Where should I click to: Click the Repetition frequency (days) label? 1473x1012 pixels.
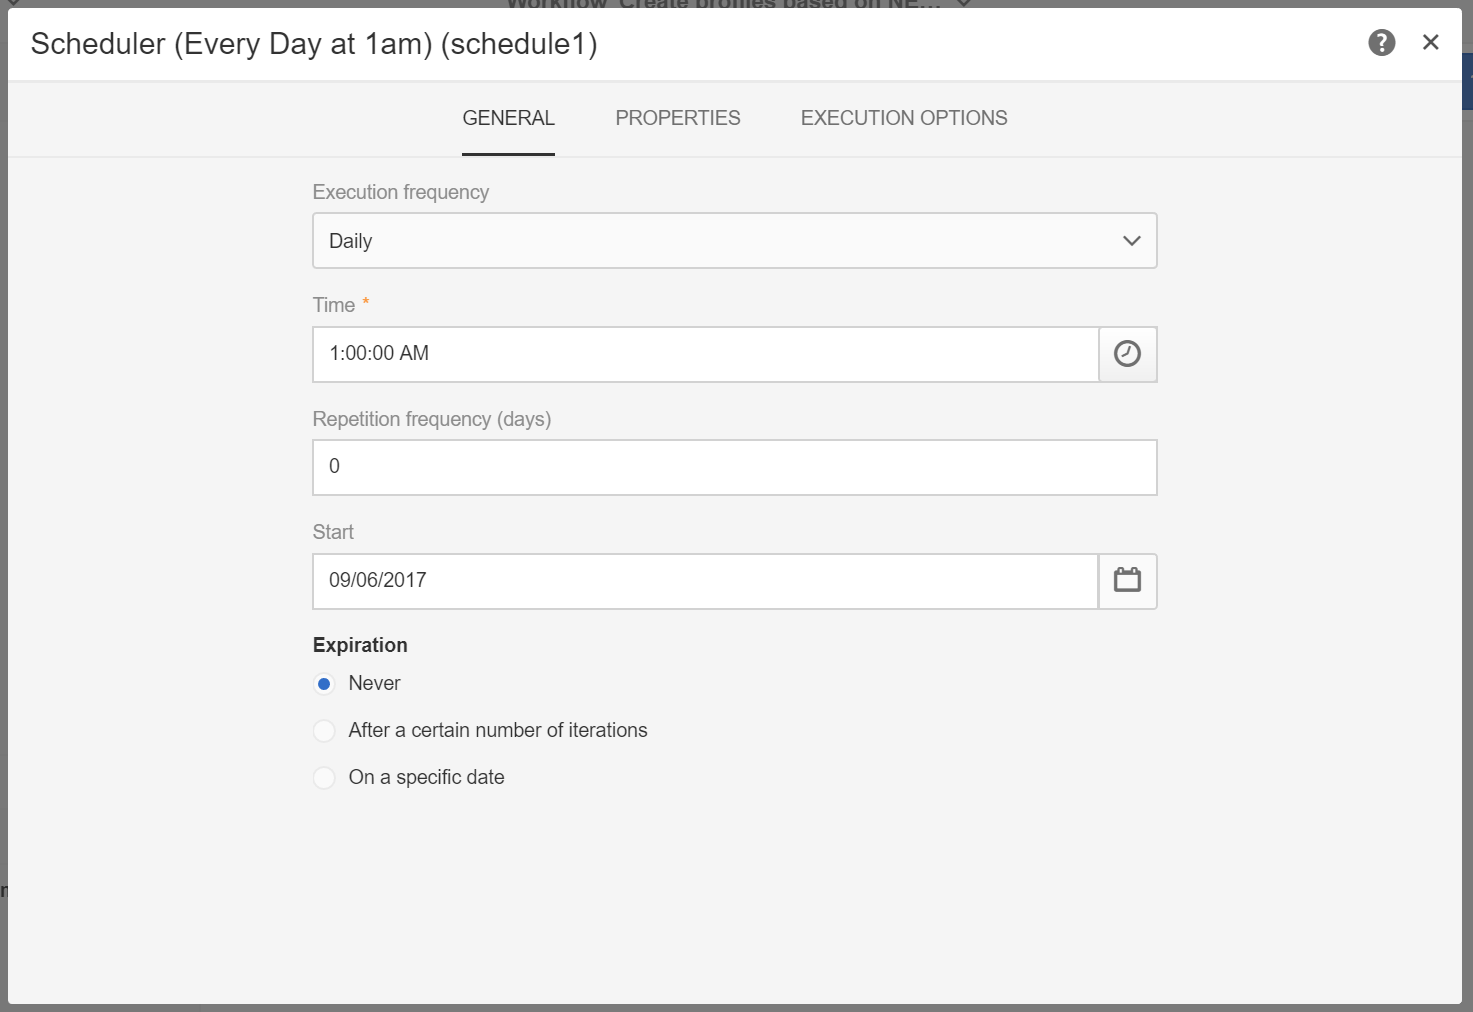point(431,419)
